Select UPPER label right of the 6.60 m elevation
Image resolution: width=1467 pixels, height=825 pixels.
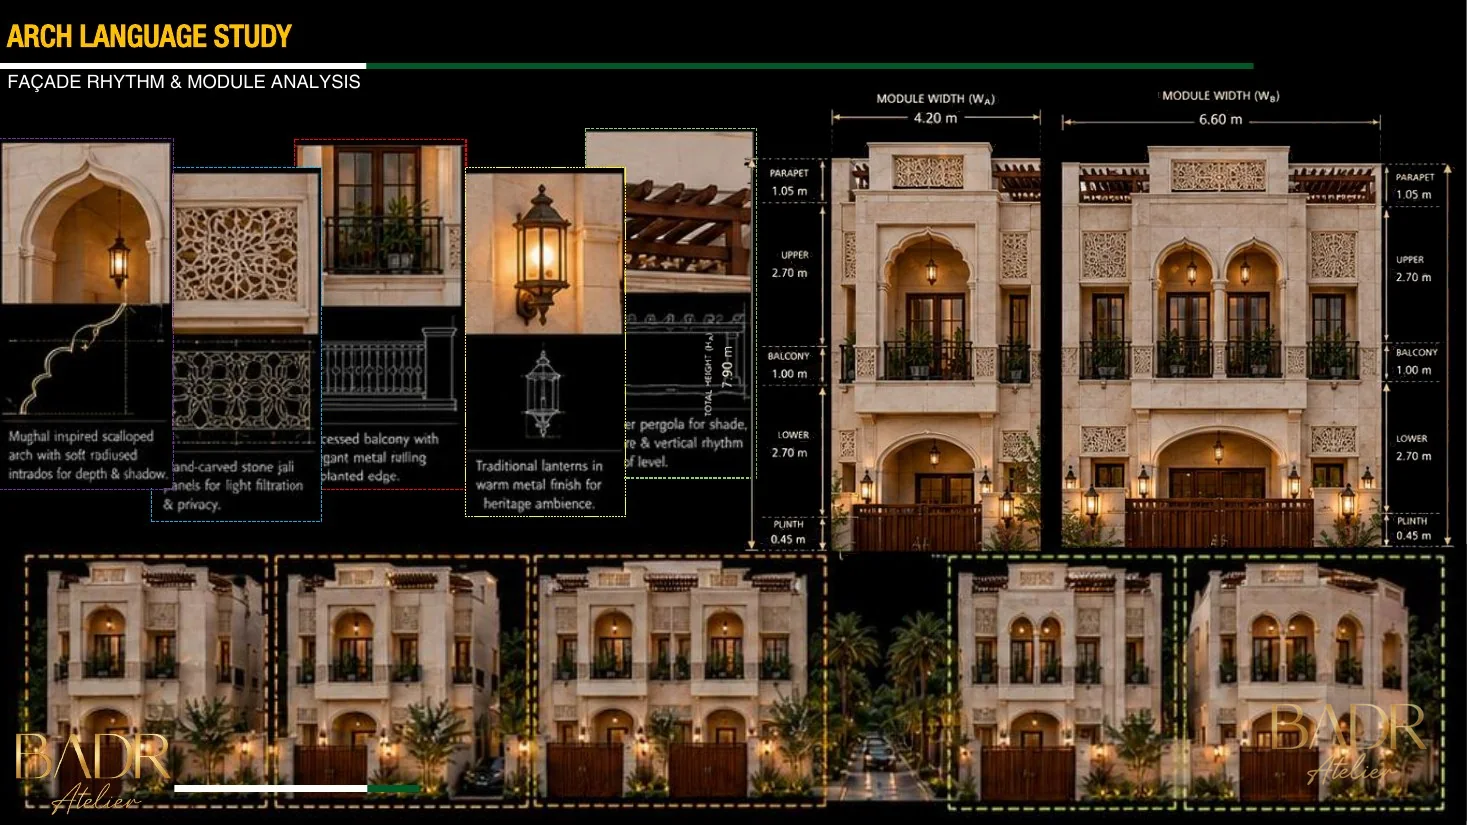(1410, 260)
